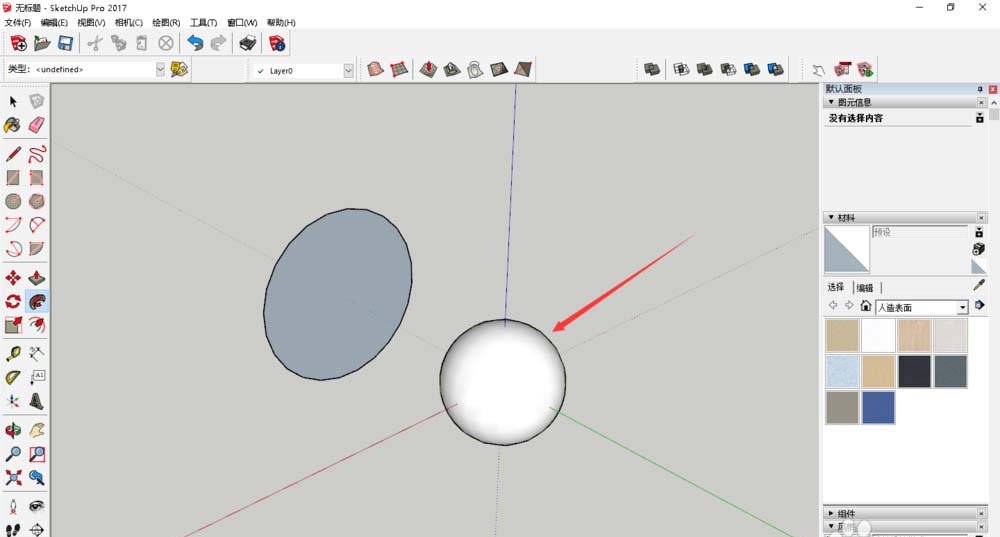The image size is (1000, 537).
Task: Open the type classification dropdown
Action: click(x=160, y=70)
